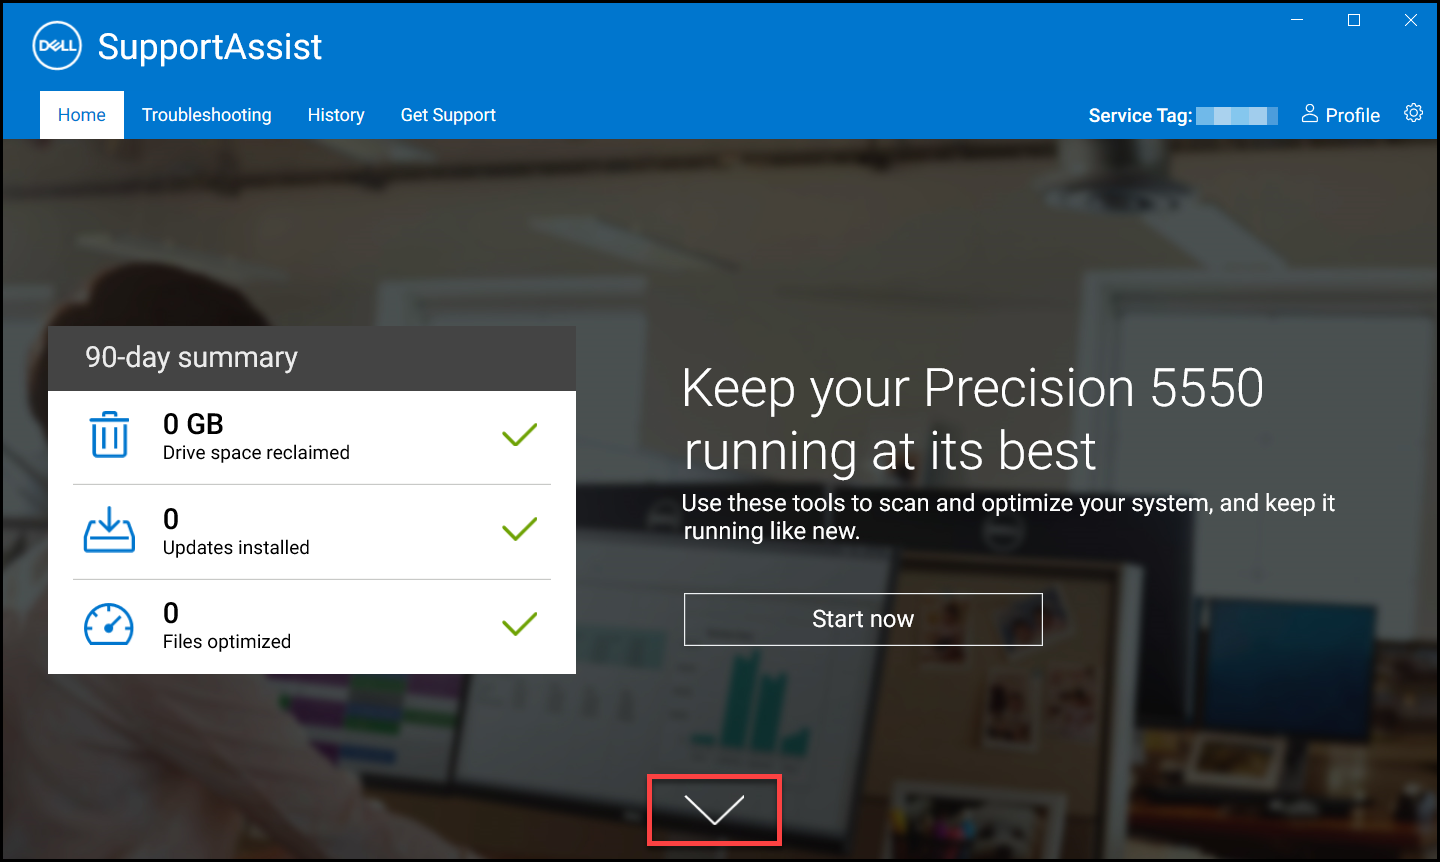Click the download icon next to Updates installed
The height and width of the screenshot is (862, 1440).
(x=111, y=529)
